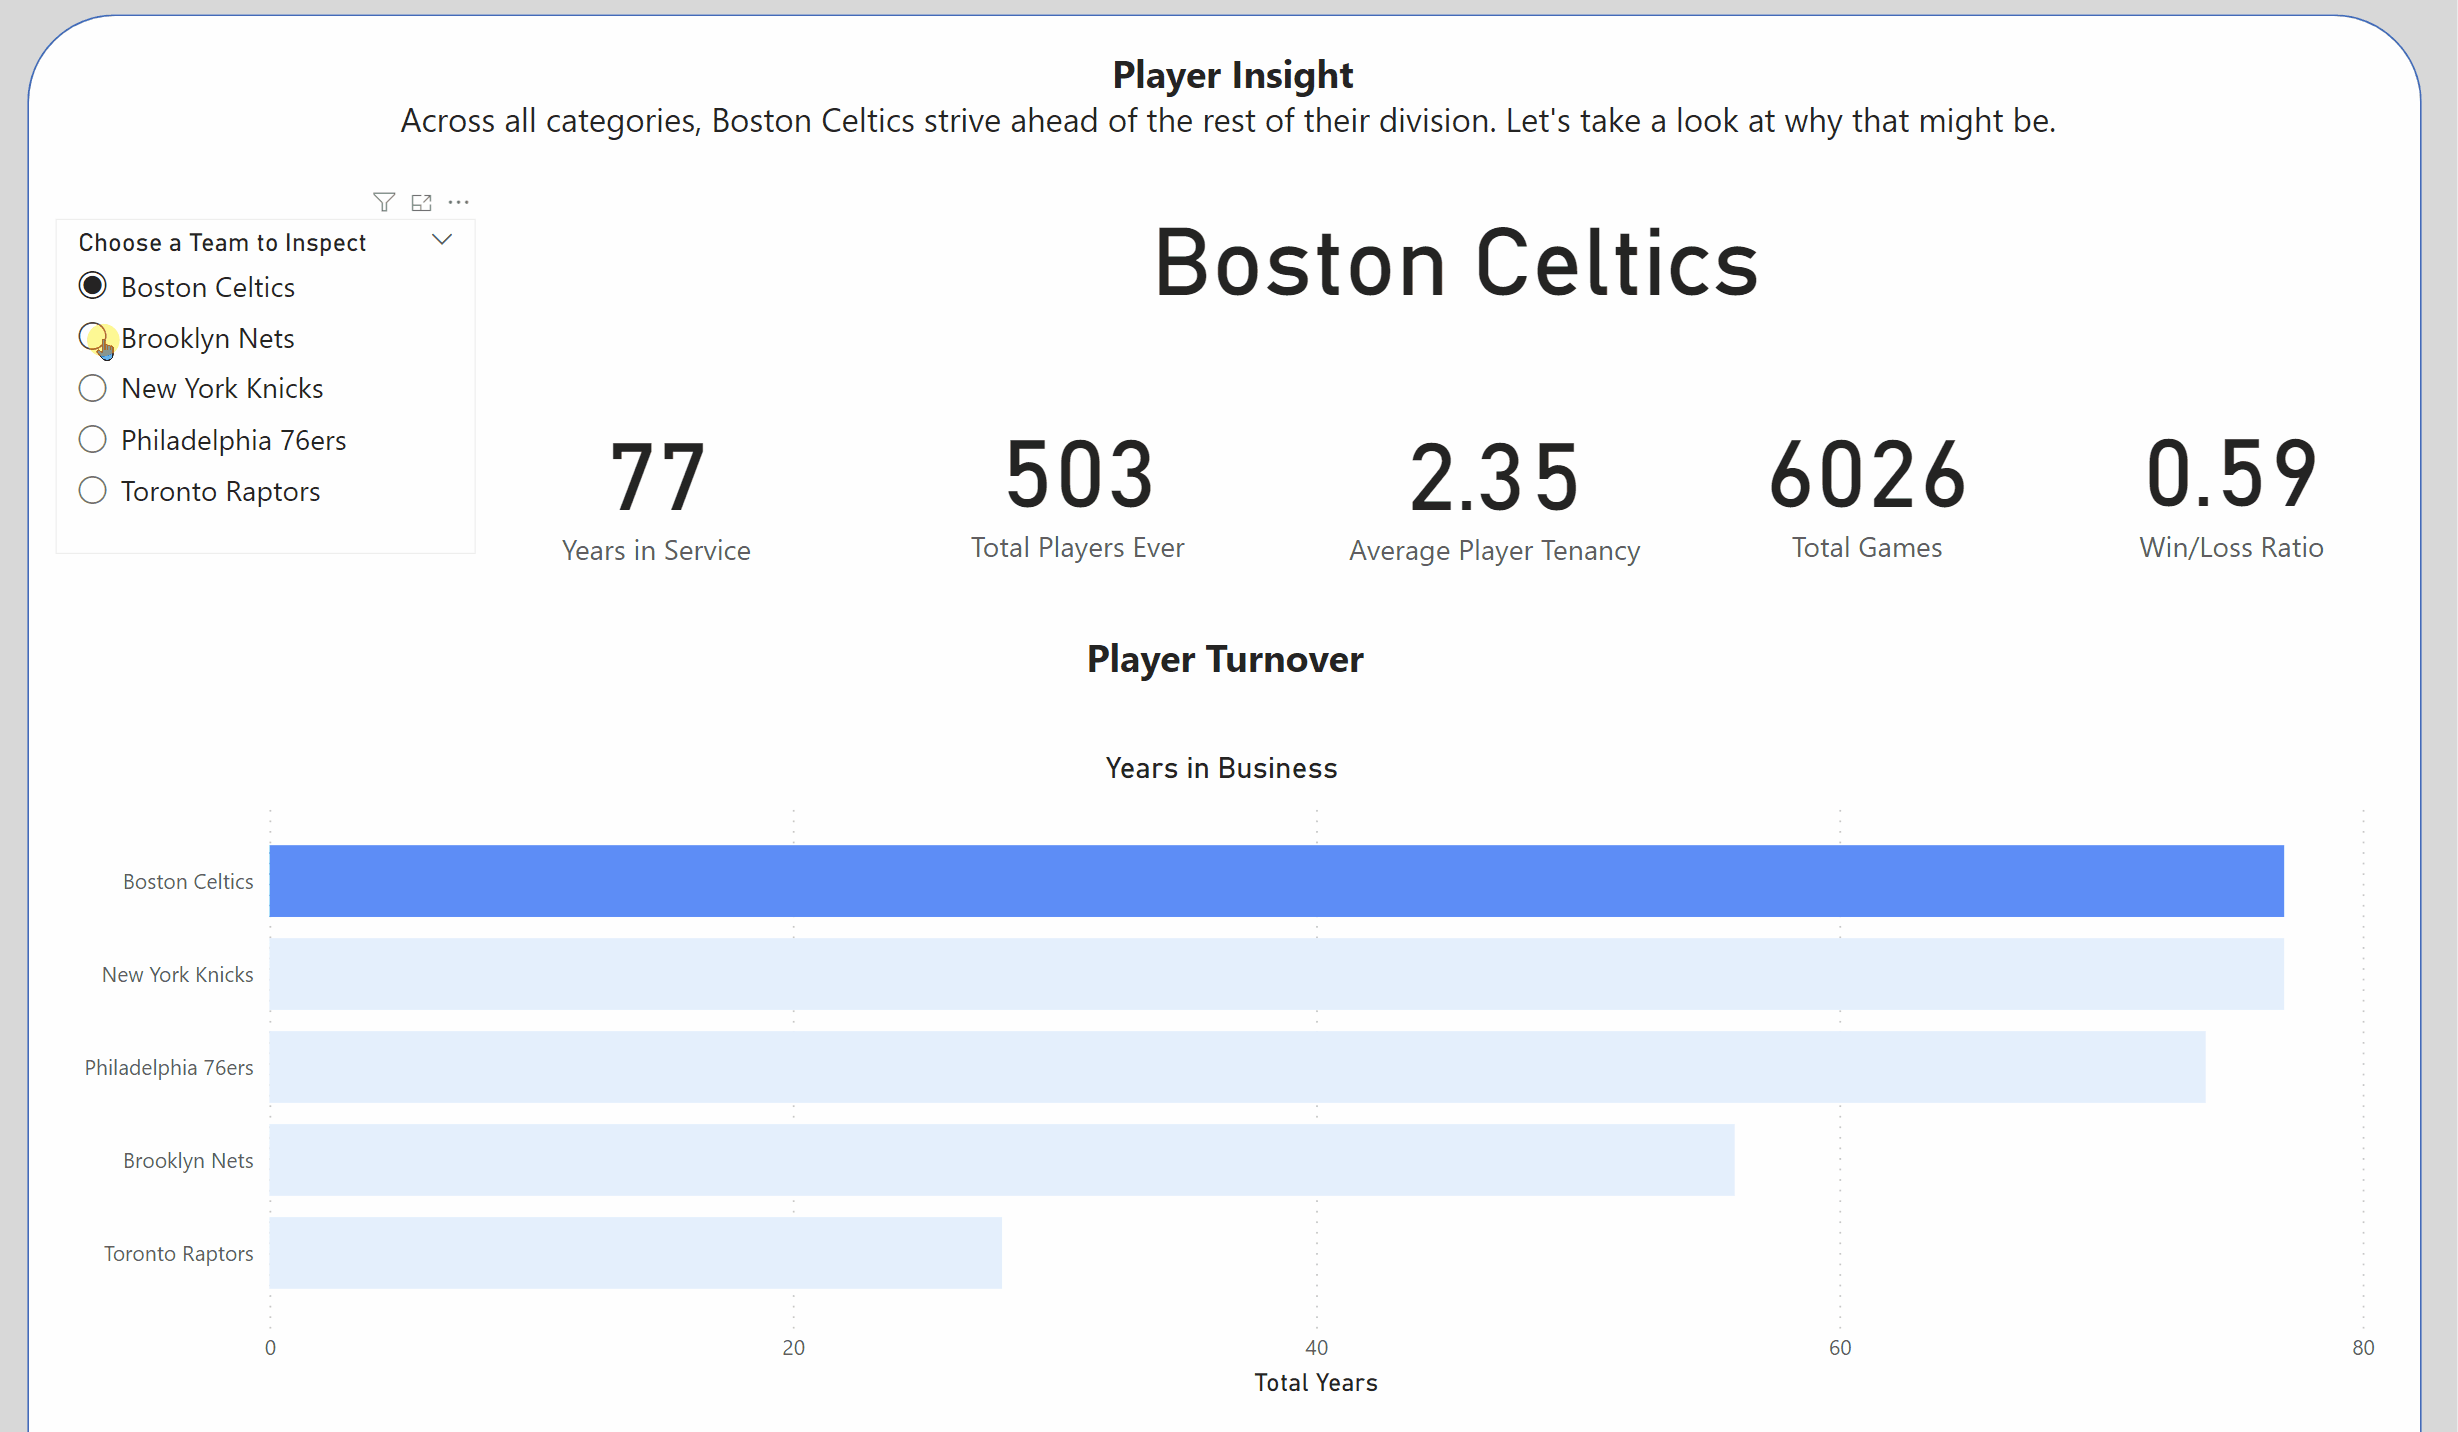Click the New York Knicks bar
This screenshot has width=2458, height=1432.
(x=1275, y=974)
